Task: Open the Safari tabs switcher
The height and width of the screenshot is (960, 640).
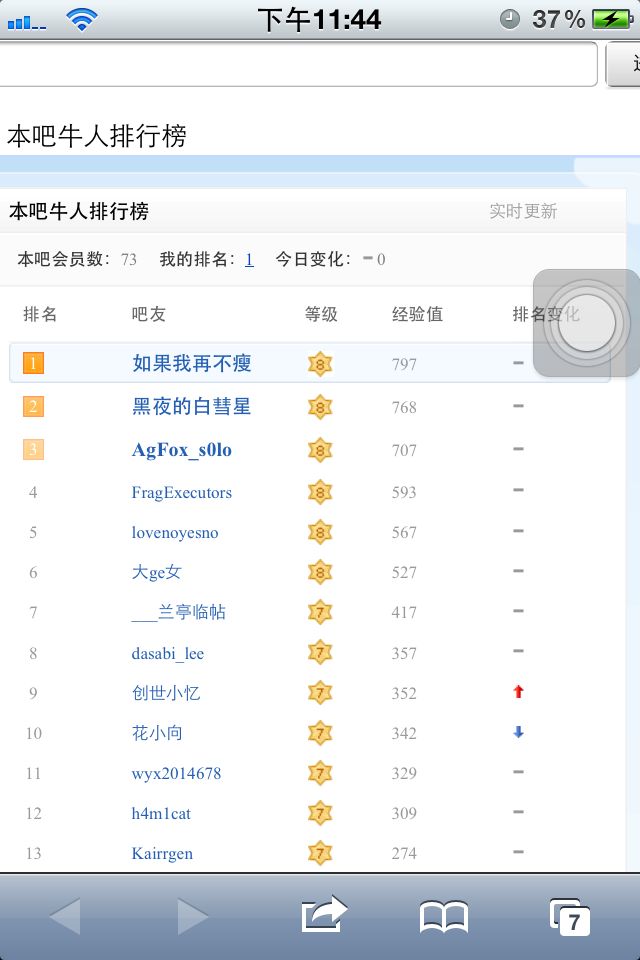Action: (570, 917)
